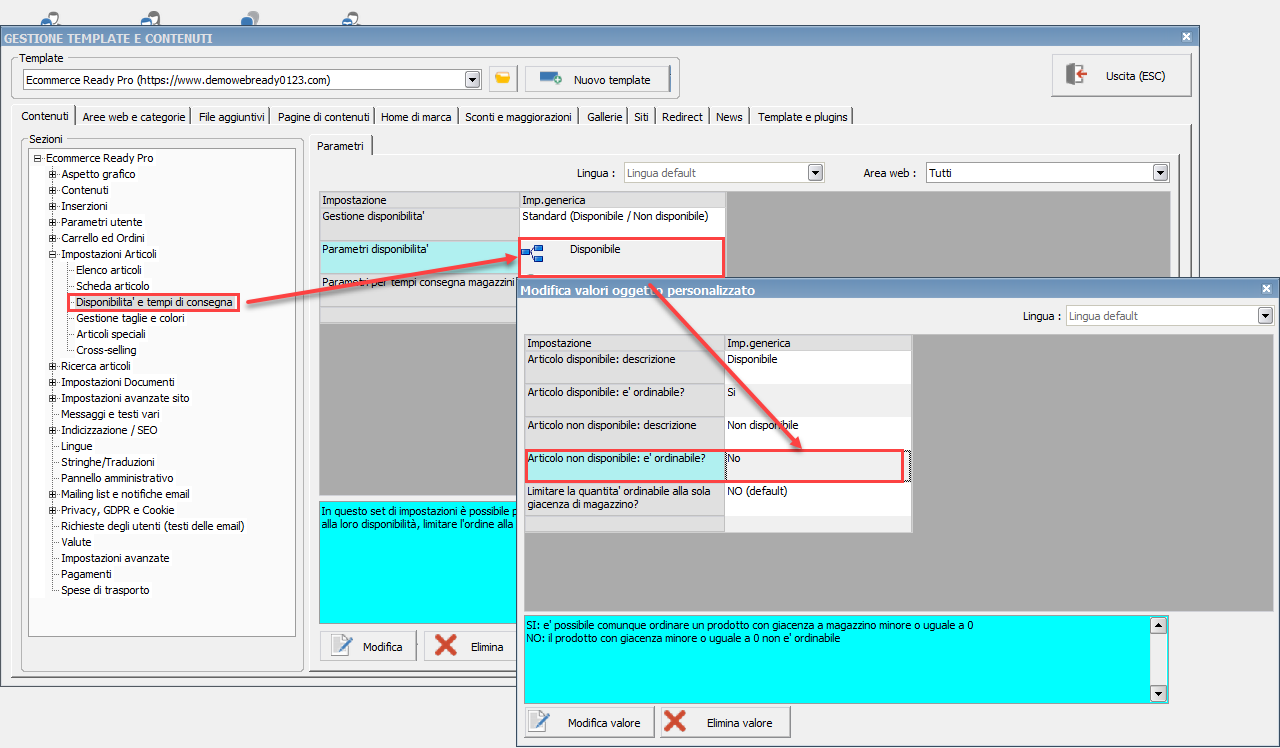Screen dimensions: 1280x748
Task: Click the NO (default) value cell
Action: point(818,499)
